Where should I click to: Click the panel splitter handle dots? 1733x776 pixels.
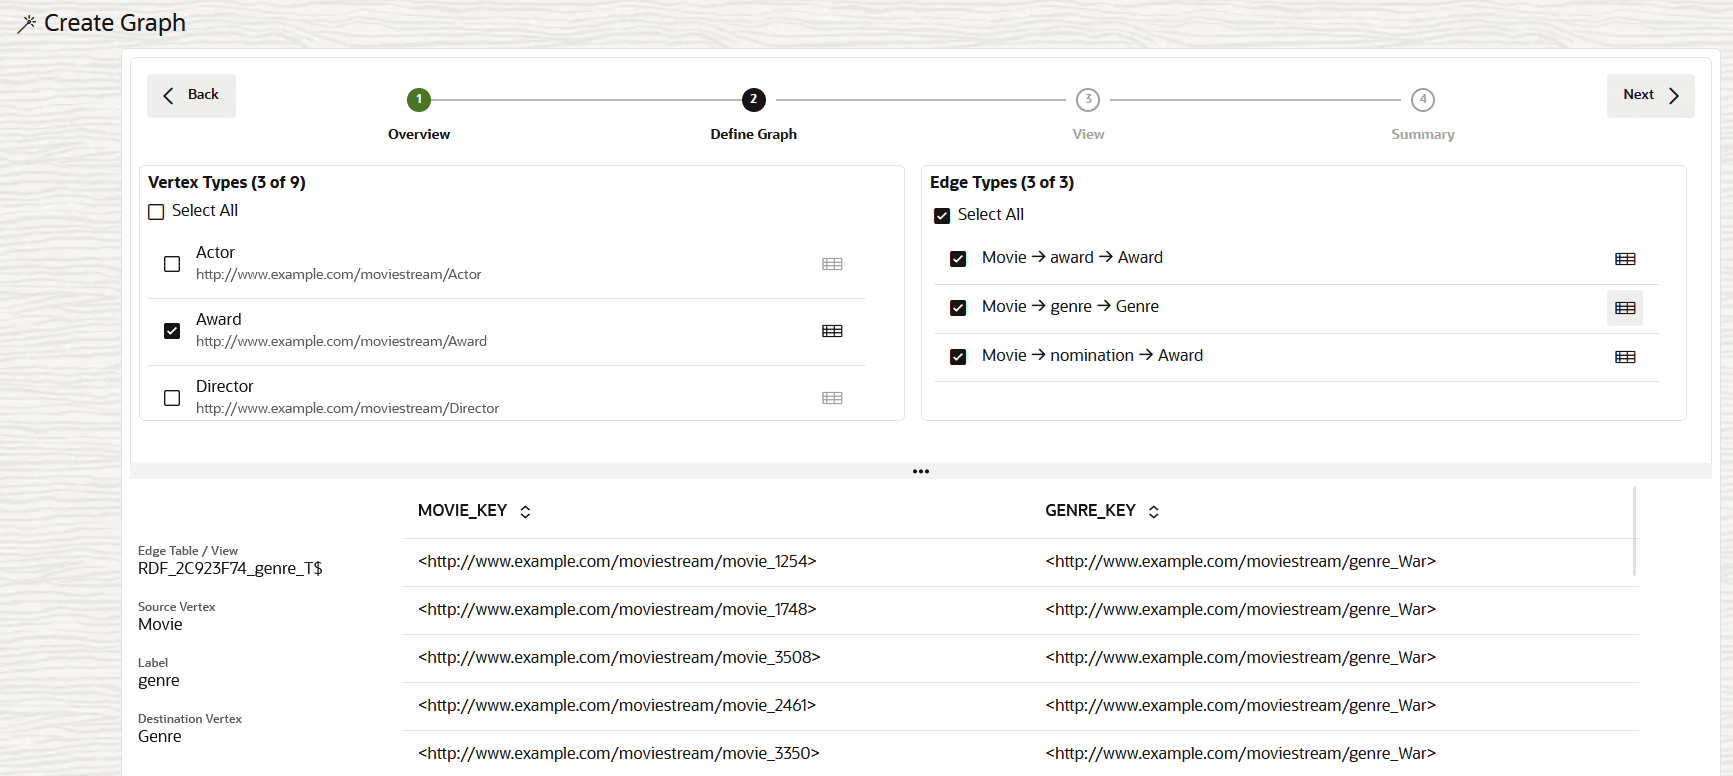921,471
